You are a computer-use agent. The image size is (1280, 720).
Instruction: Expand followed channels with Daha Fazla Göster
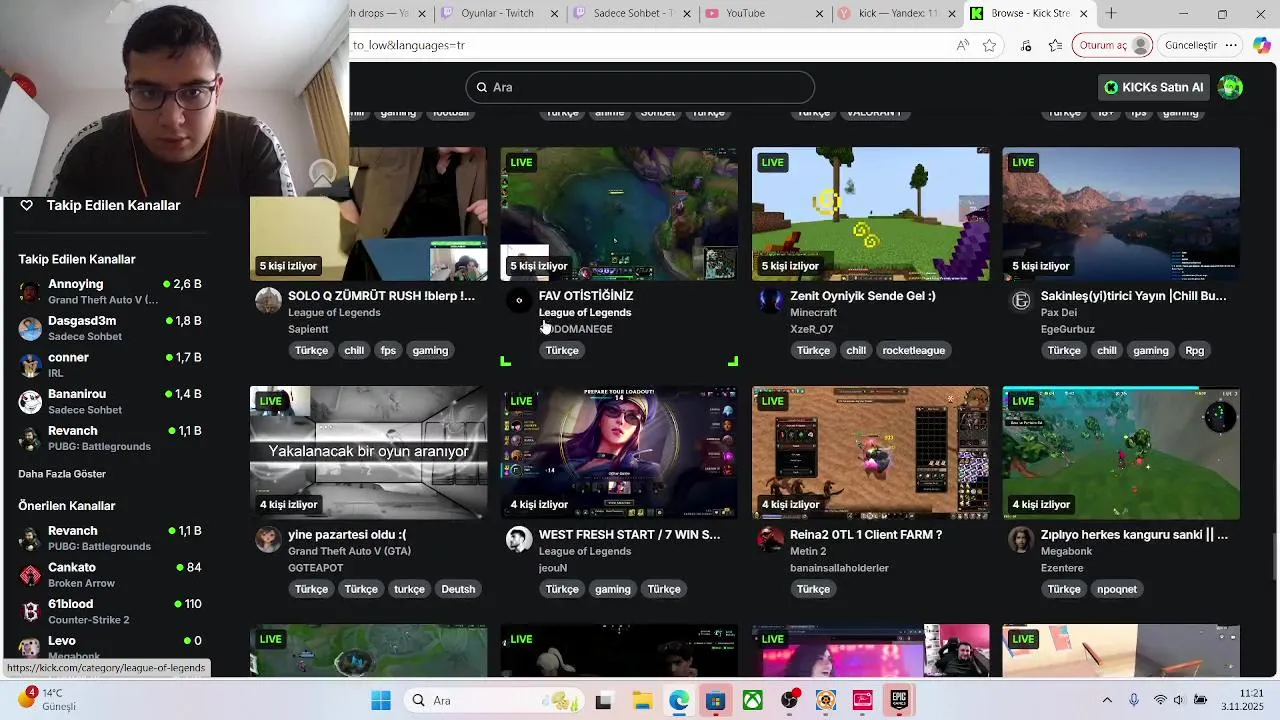click(62, 474)
